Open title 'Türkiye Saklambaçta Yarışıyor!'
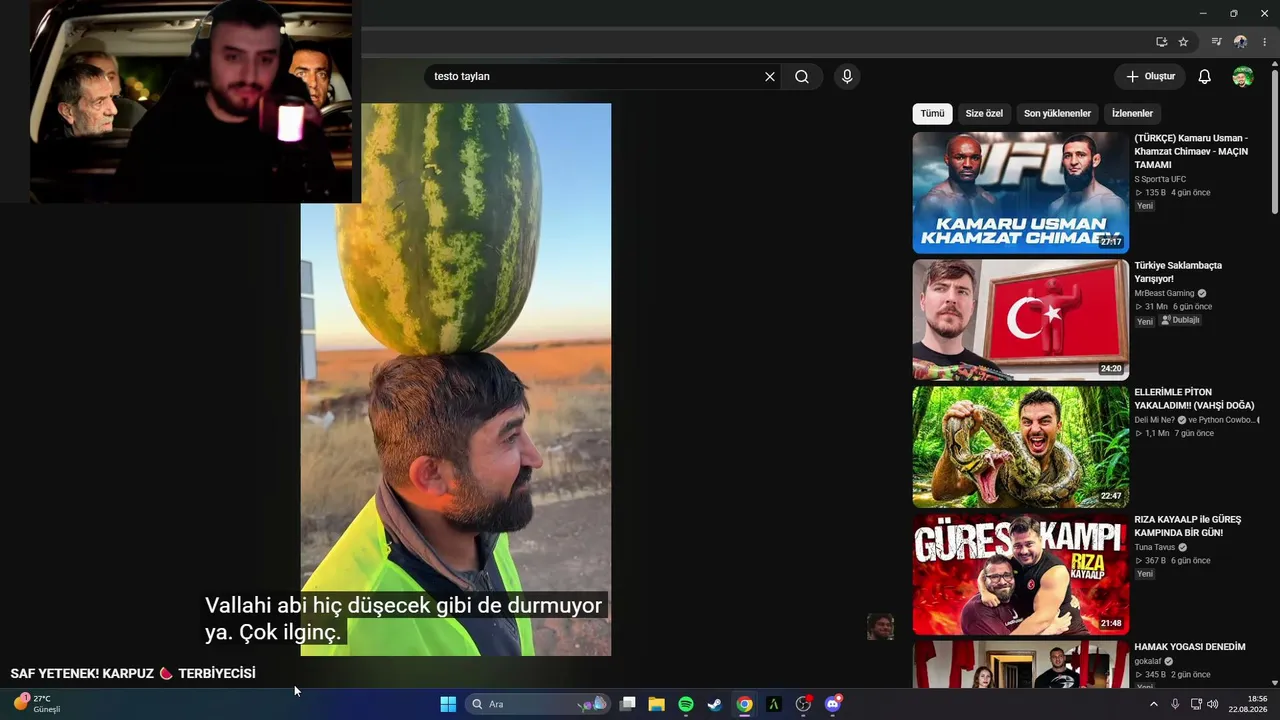The image size is (1280, 720). [1178, 272]
